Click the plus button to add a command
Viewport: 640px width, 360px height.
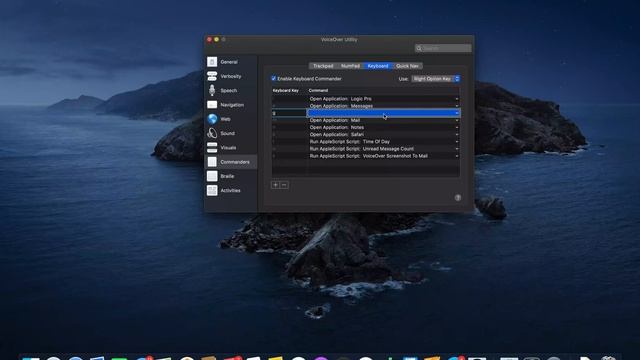point(276,185)
